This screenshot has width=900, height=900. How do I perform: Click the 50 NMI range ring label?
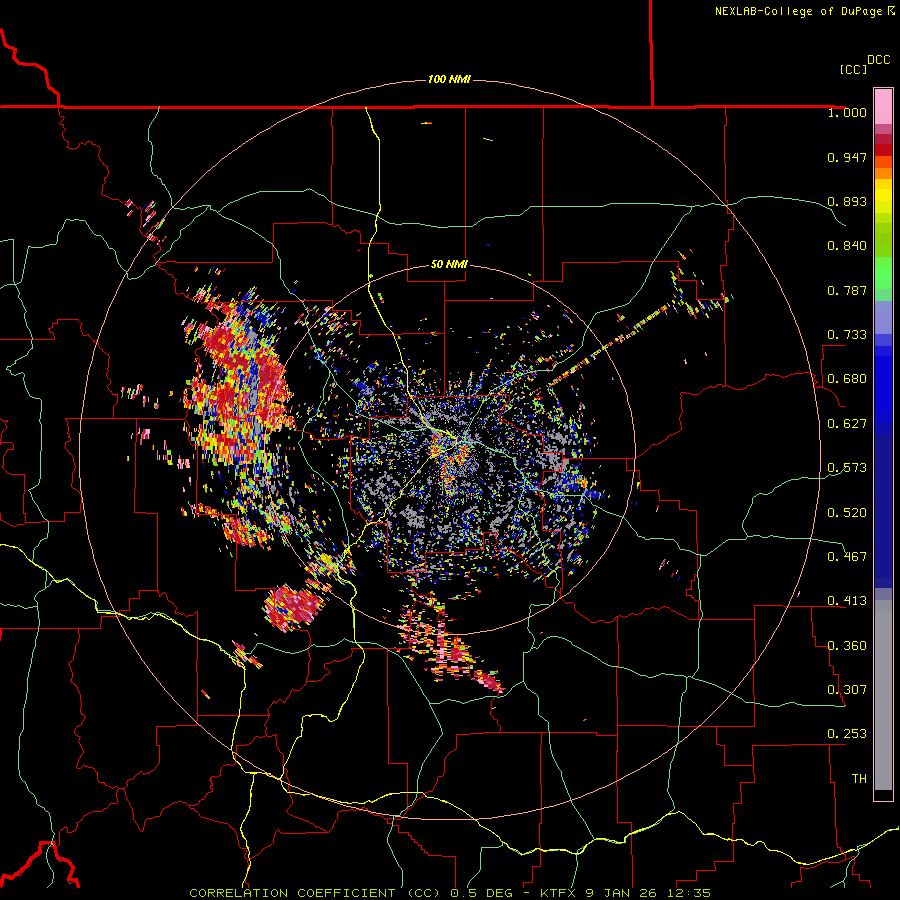pos(449,264)
